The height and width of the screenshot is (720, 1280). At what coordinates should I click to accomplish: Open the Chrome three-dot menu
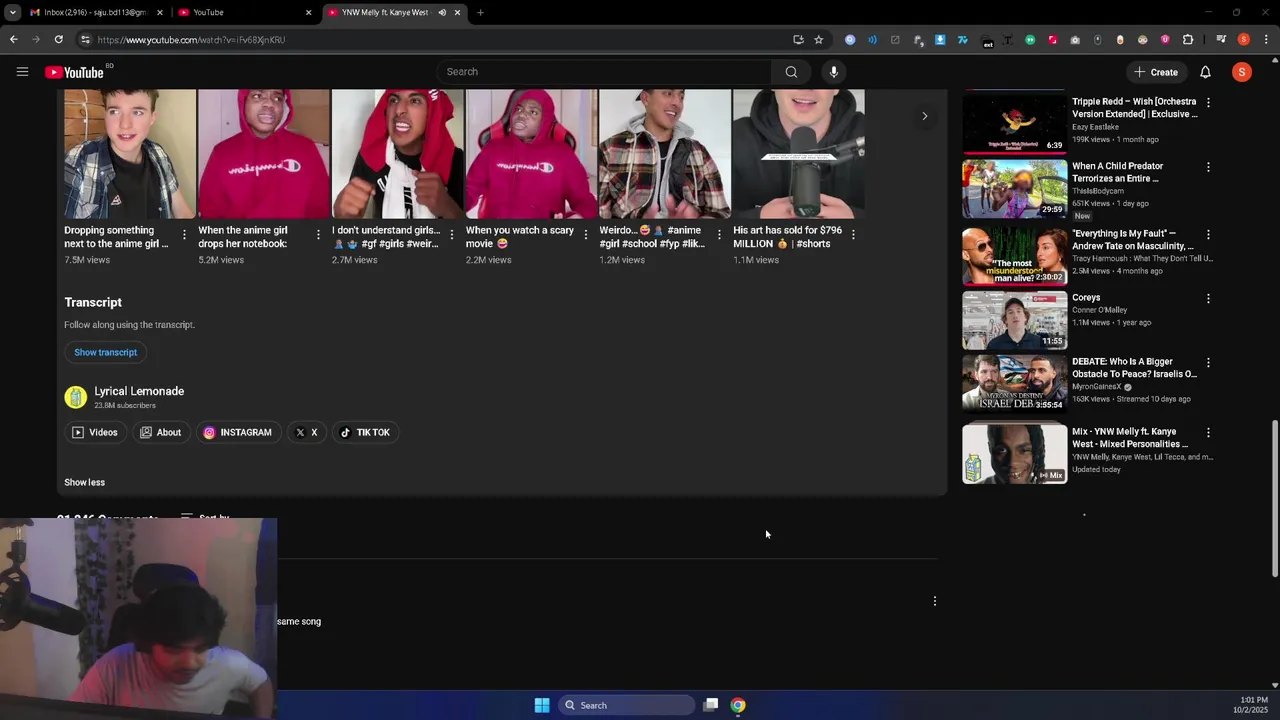tap(1266, 40)
